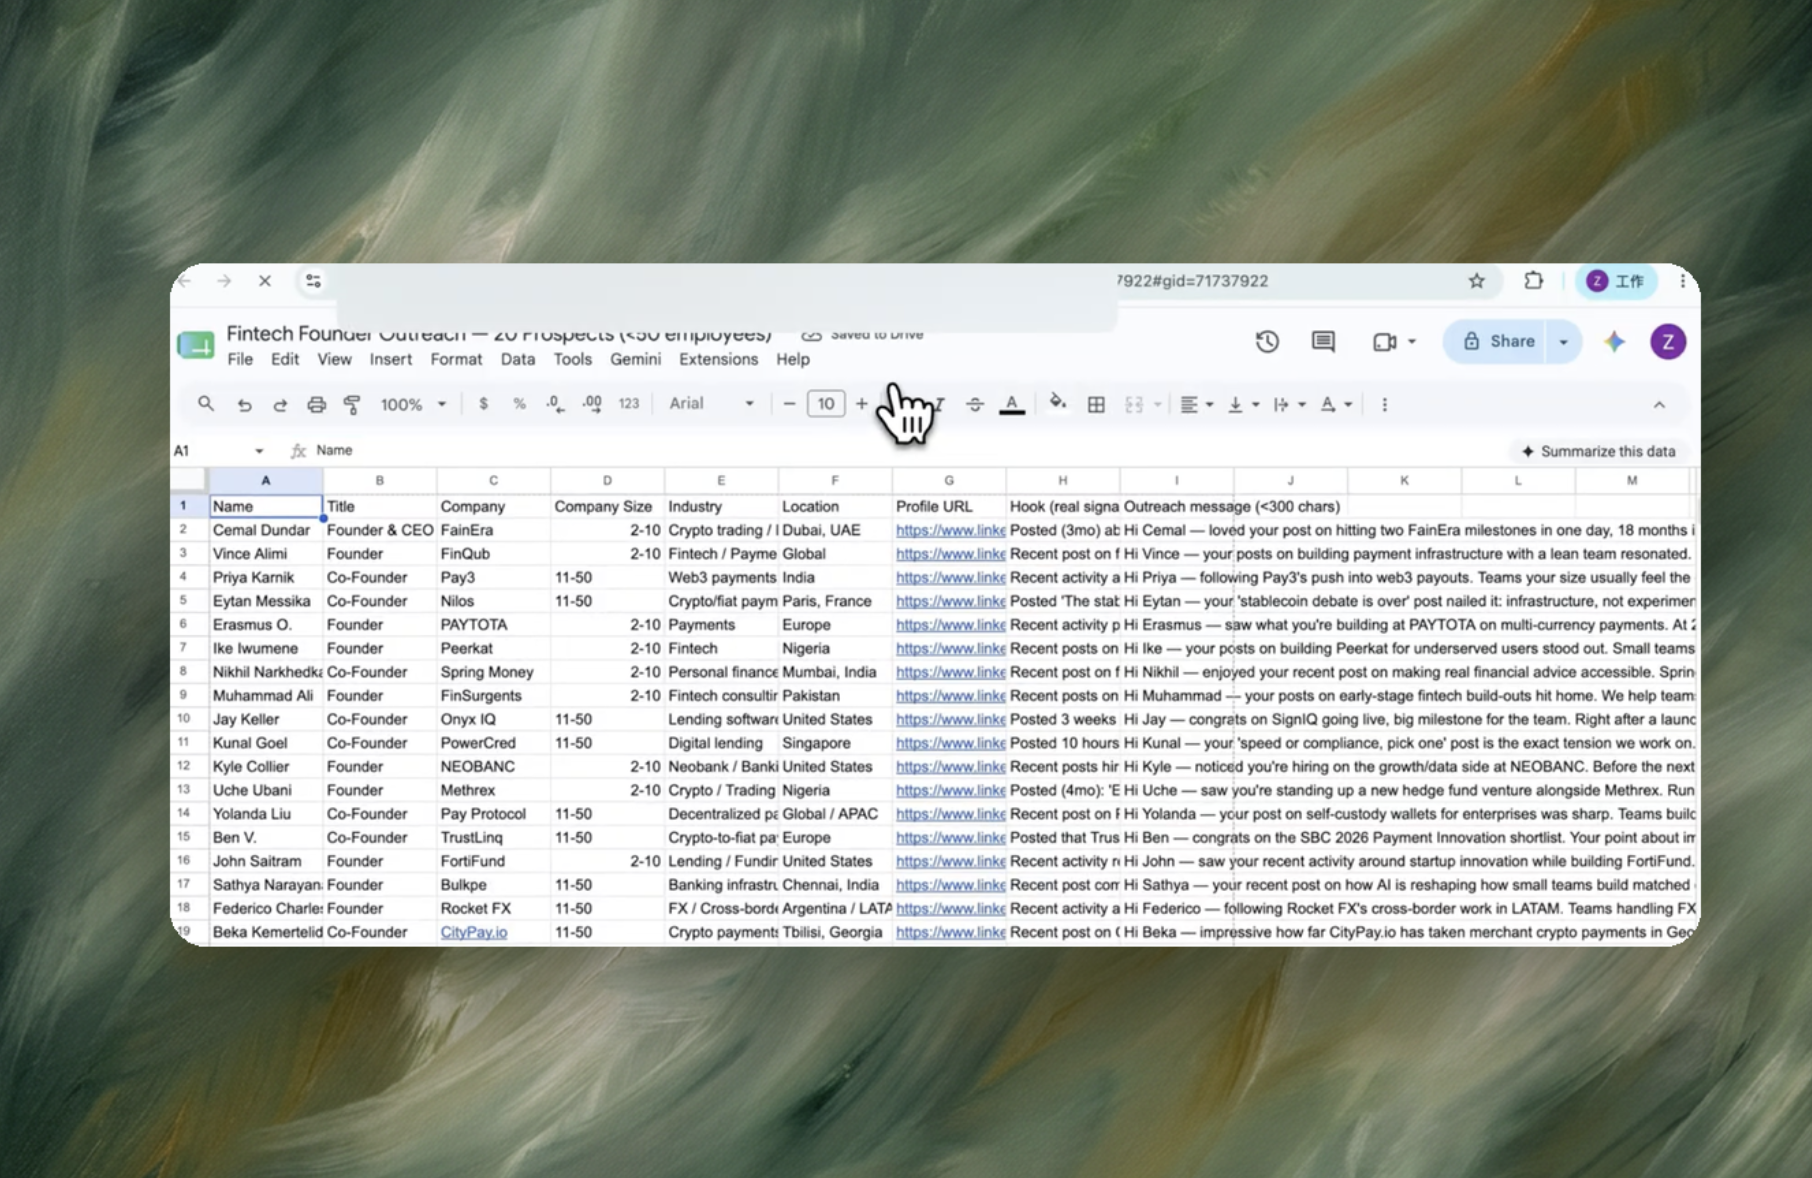This screenshot has height=1178, width=1812.
Task: View site information icon in address bar
Action: point(313,281)
